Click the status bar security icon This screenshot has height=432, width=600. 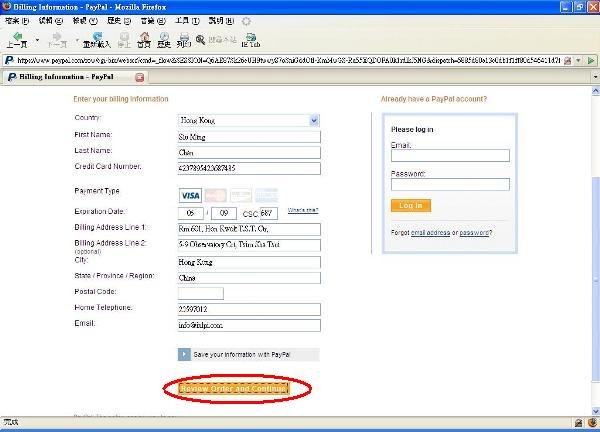[x=579, y=422]
